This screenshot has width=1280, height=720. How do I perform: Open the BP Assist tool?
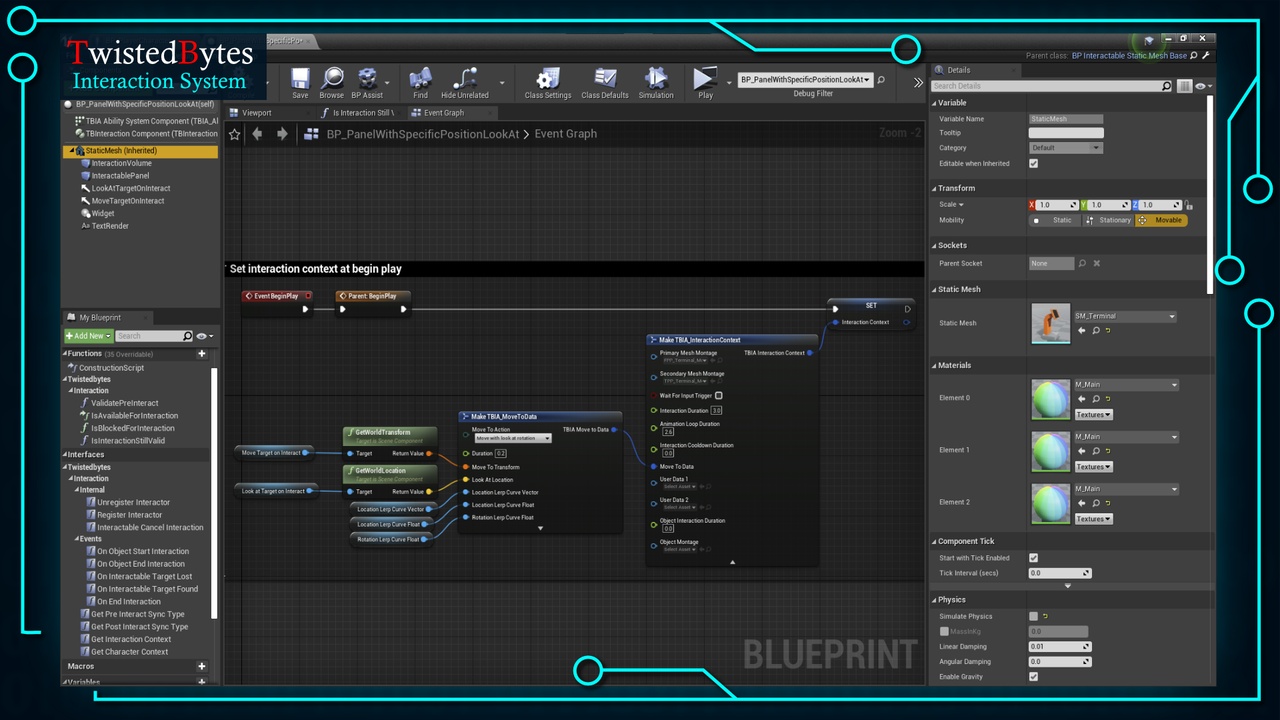point(368,82)
